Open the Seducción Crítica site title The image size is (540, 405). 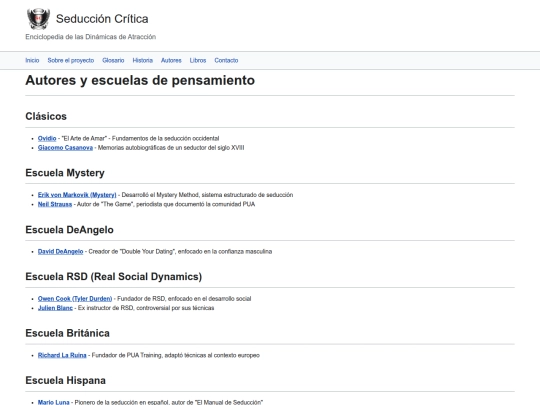(102, 19)
